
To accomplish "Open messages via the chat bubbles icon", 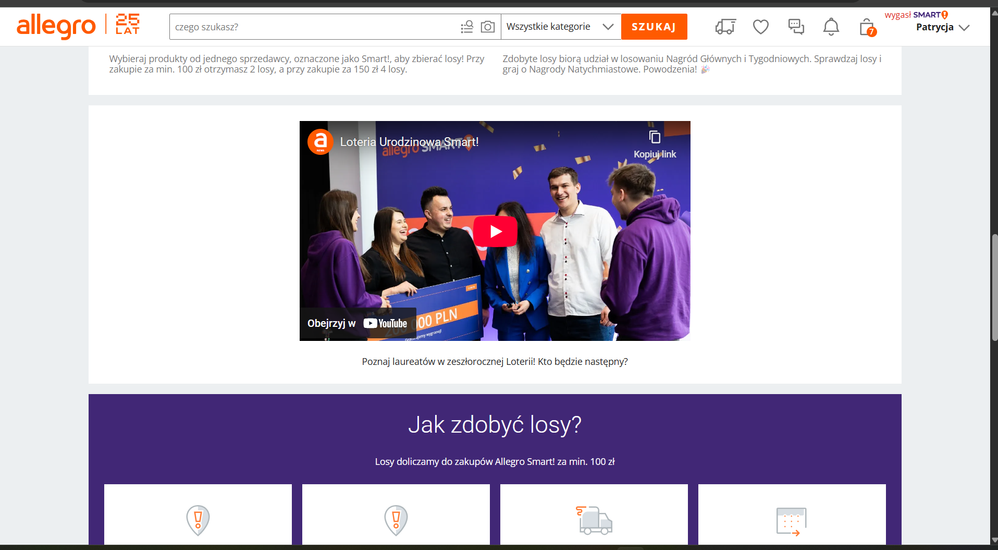I will pos(796,27).
